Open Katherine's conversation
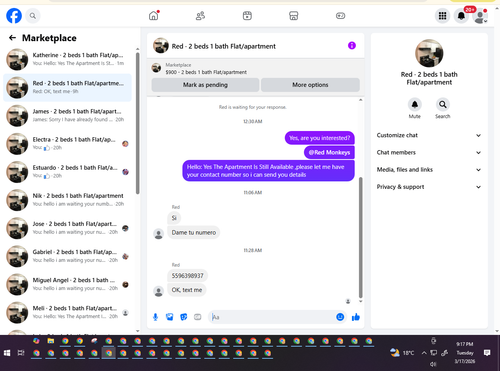 coord(67,59)
